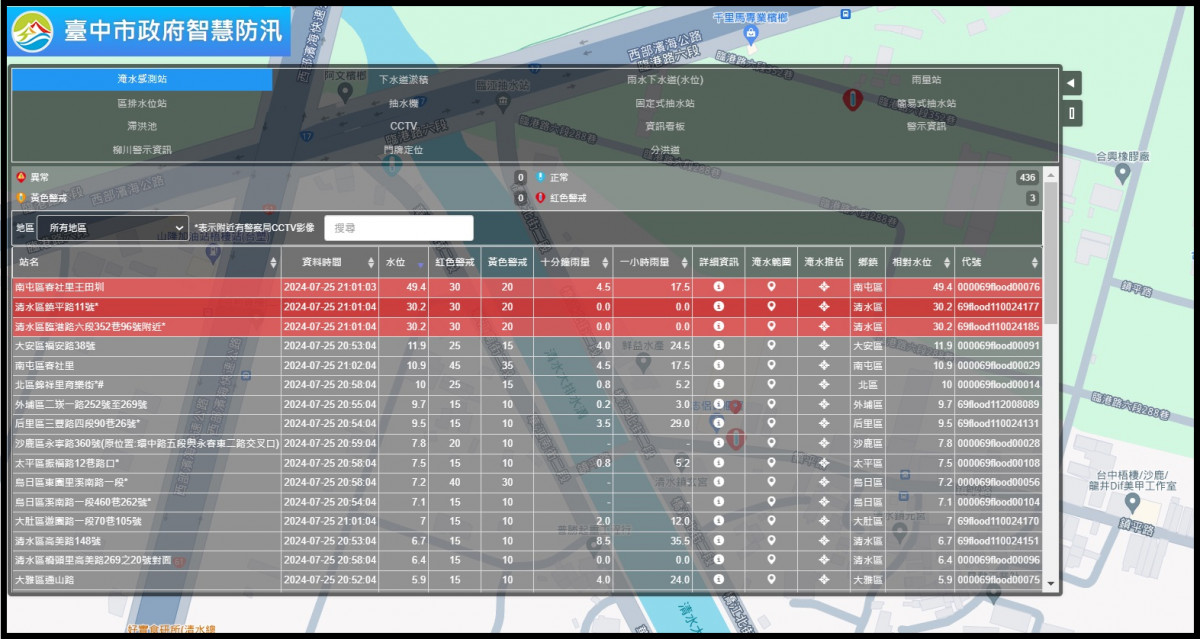The height and width of the screenshot is (639, 1200).
Task: Open the 區排水位站 tab
Action: [x=142, y=103]
